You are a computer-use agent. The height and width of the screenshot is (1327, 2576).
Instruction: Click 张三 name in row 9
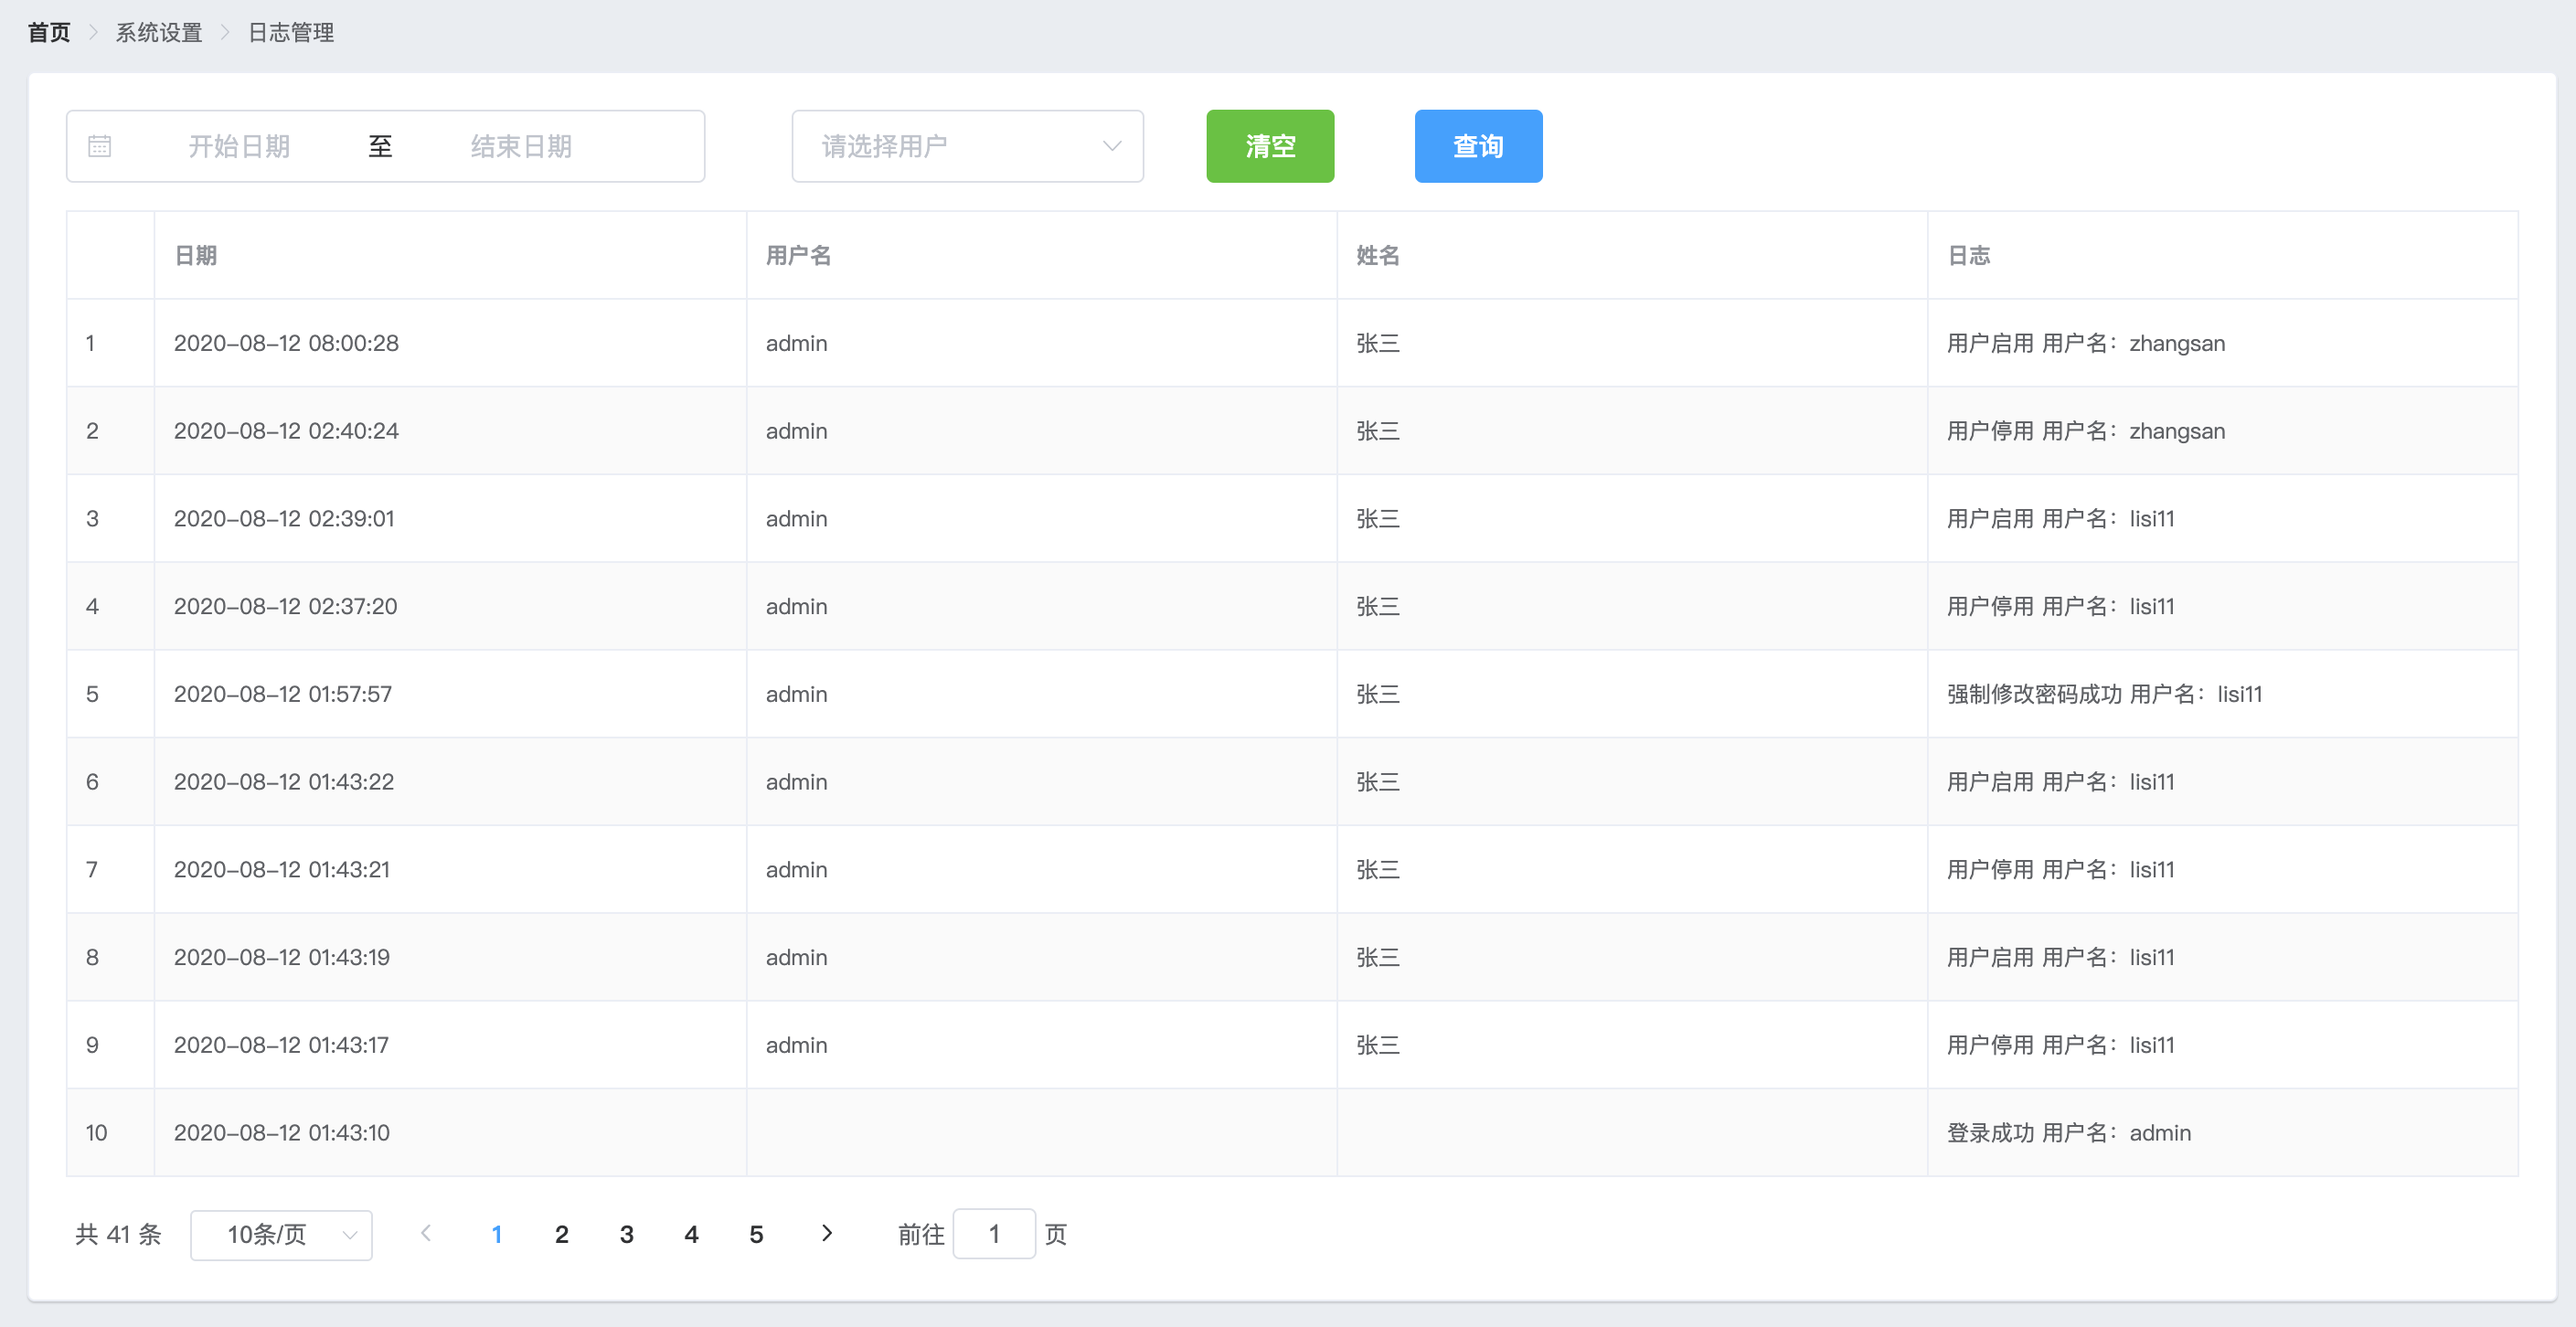(x=1378, y=1045)
